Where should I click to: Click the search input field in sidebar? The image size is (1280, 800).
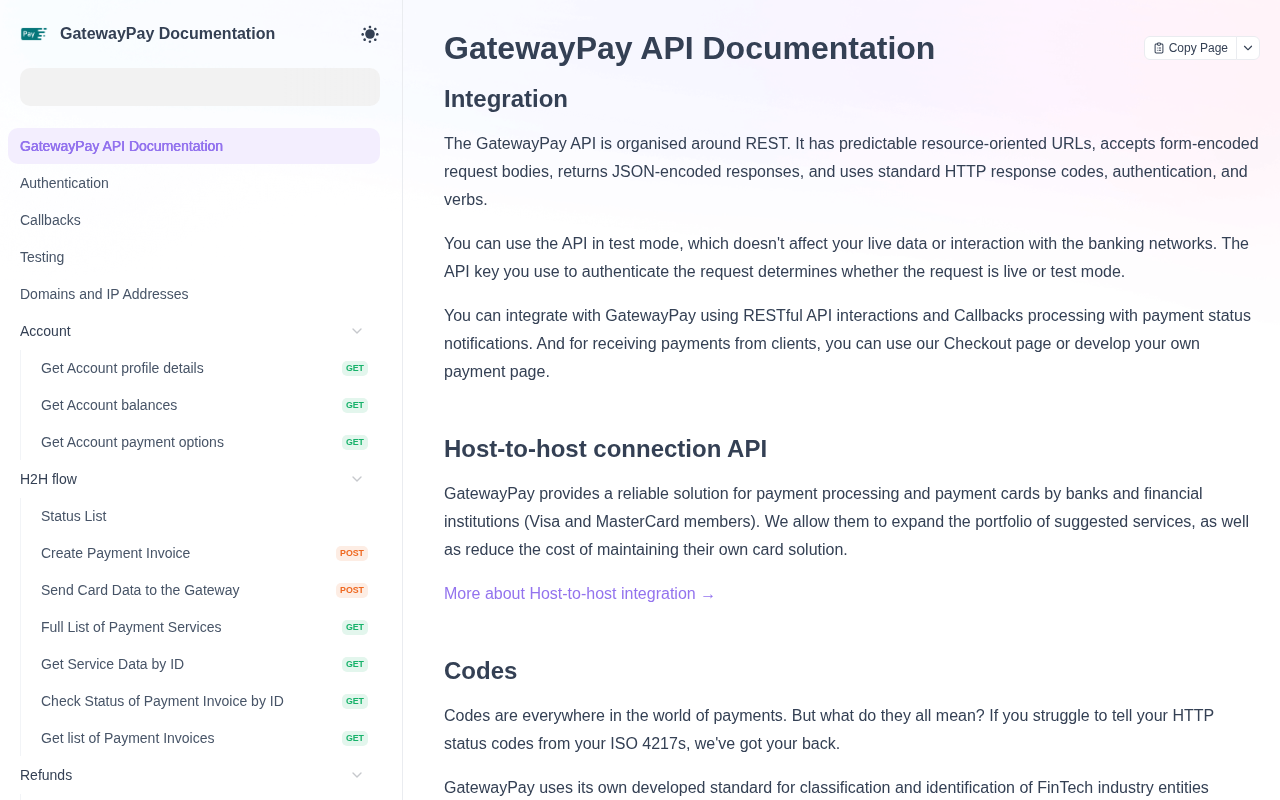pos(200,87)
